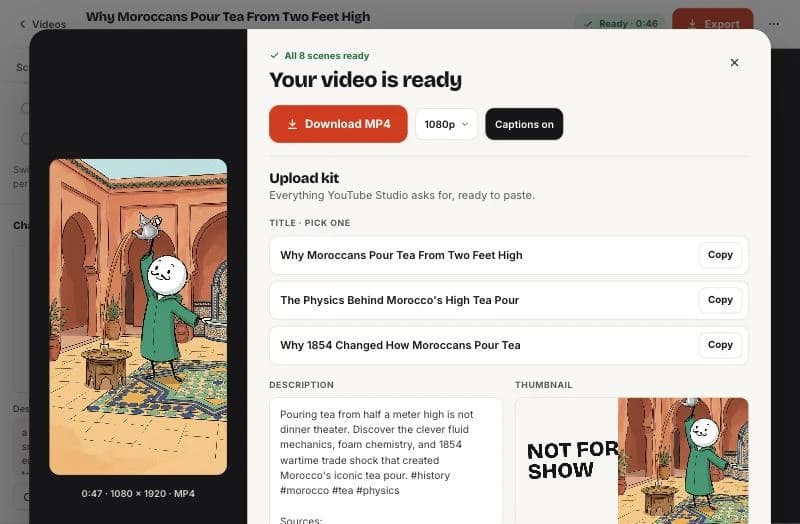Copy the title The Physics Behind Morocco's High Tea Pour
The height and width of the screenshot is (524, 800).
pyautogui.click(x=720, y=300)
